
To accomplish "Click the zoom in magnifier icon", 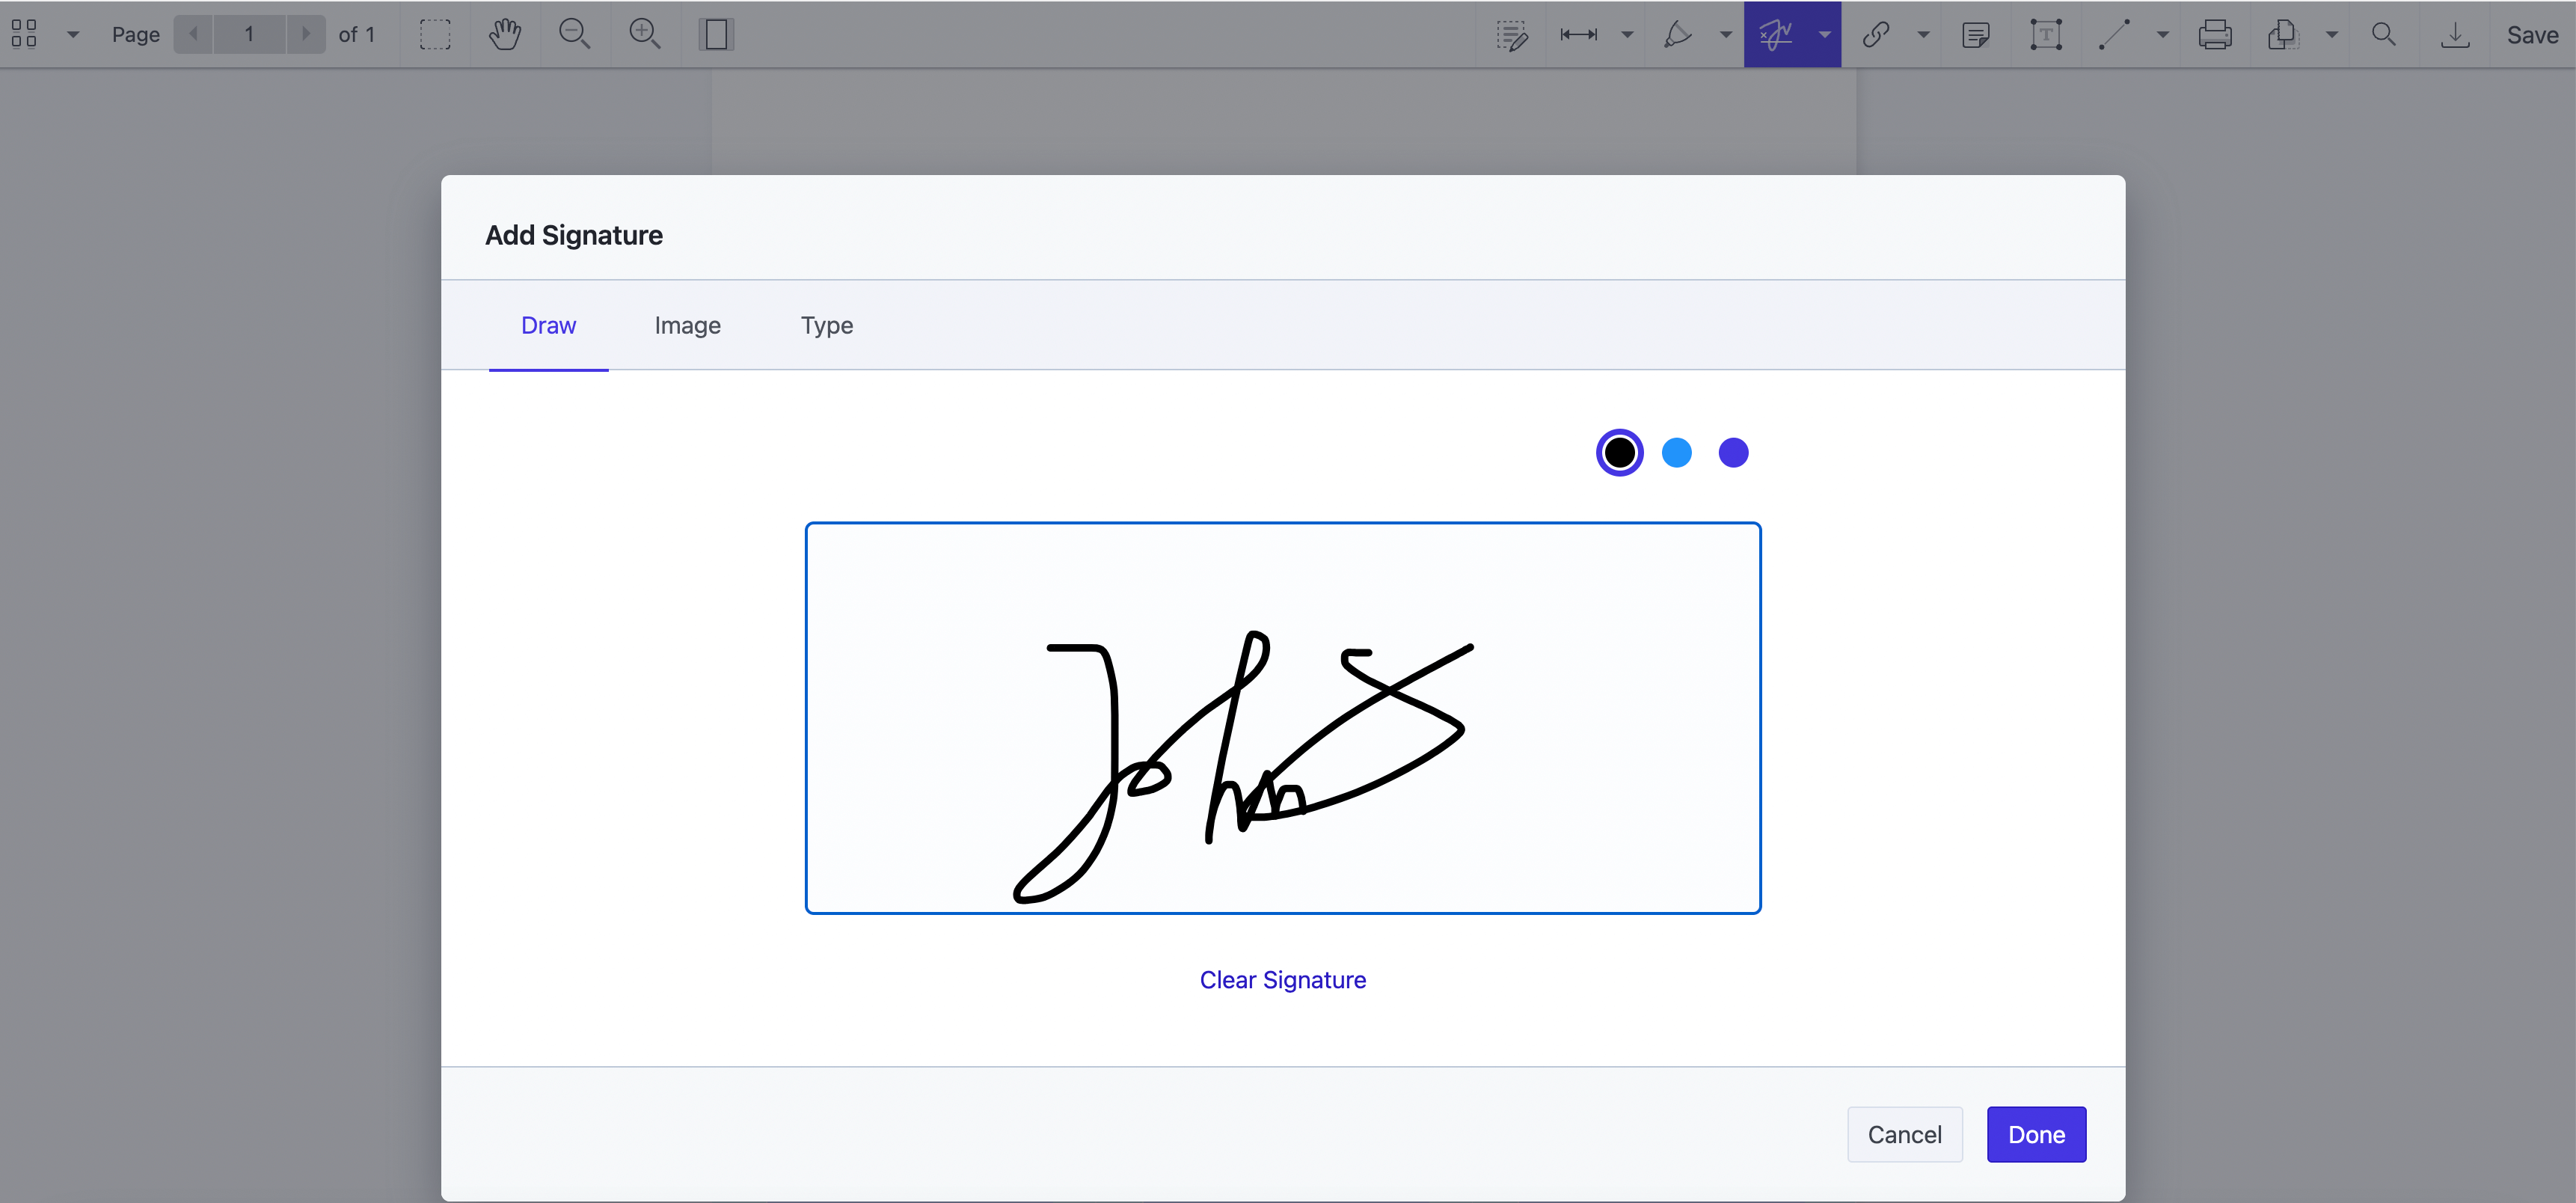I will click(x=645, y=34).
